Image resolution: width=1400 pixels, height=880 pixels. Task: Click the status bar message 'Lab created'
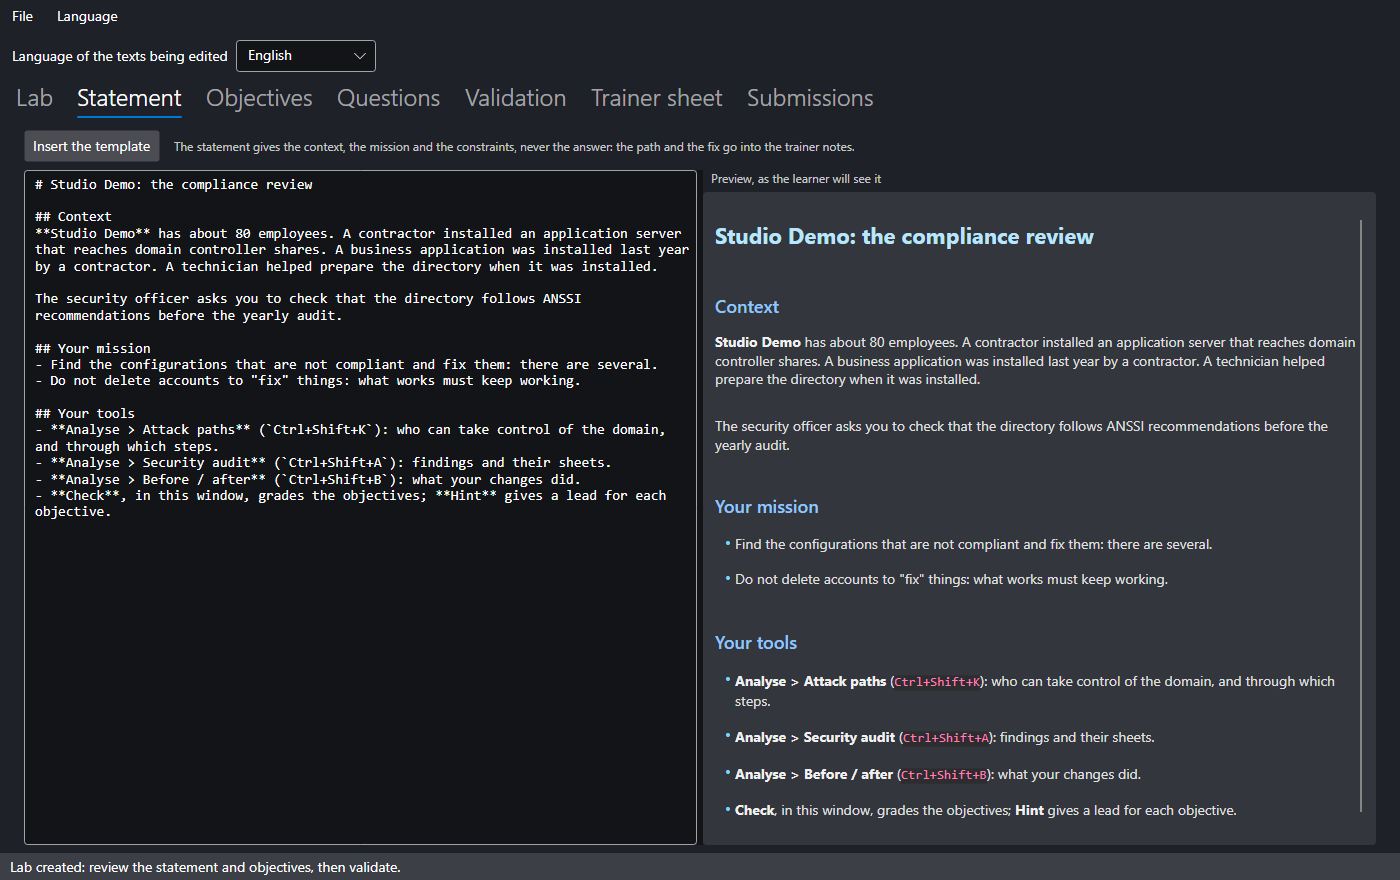click(205, 867)
